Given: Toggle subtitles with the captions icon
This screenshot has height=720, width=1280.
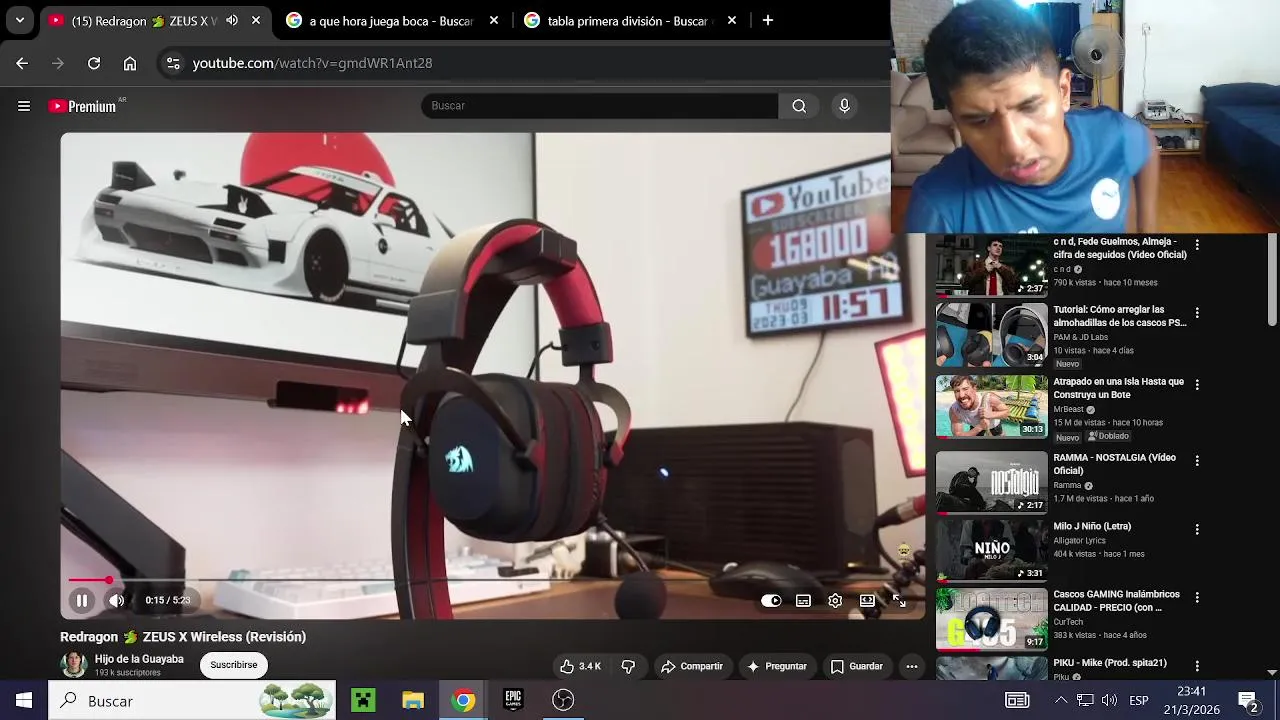Looking at the screenshot, I should click(x=803, y=601).
